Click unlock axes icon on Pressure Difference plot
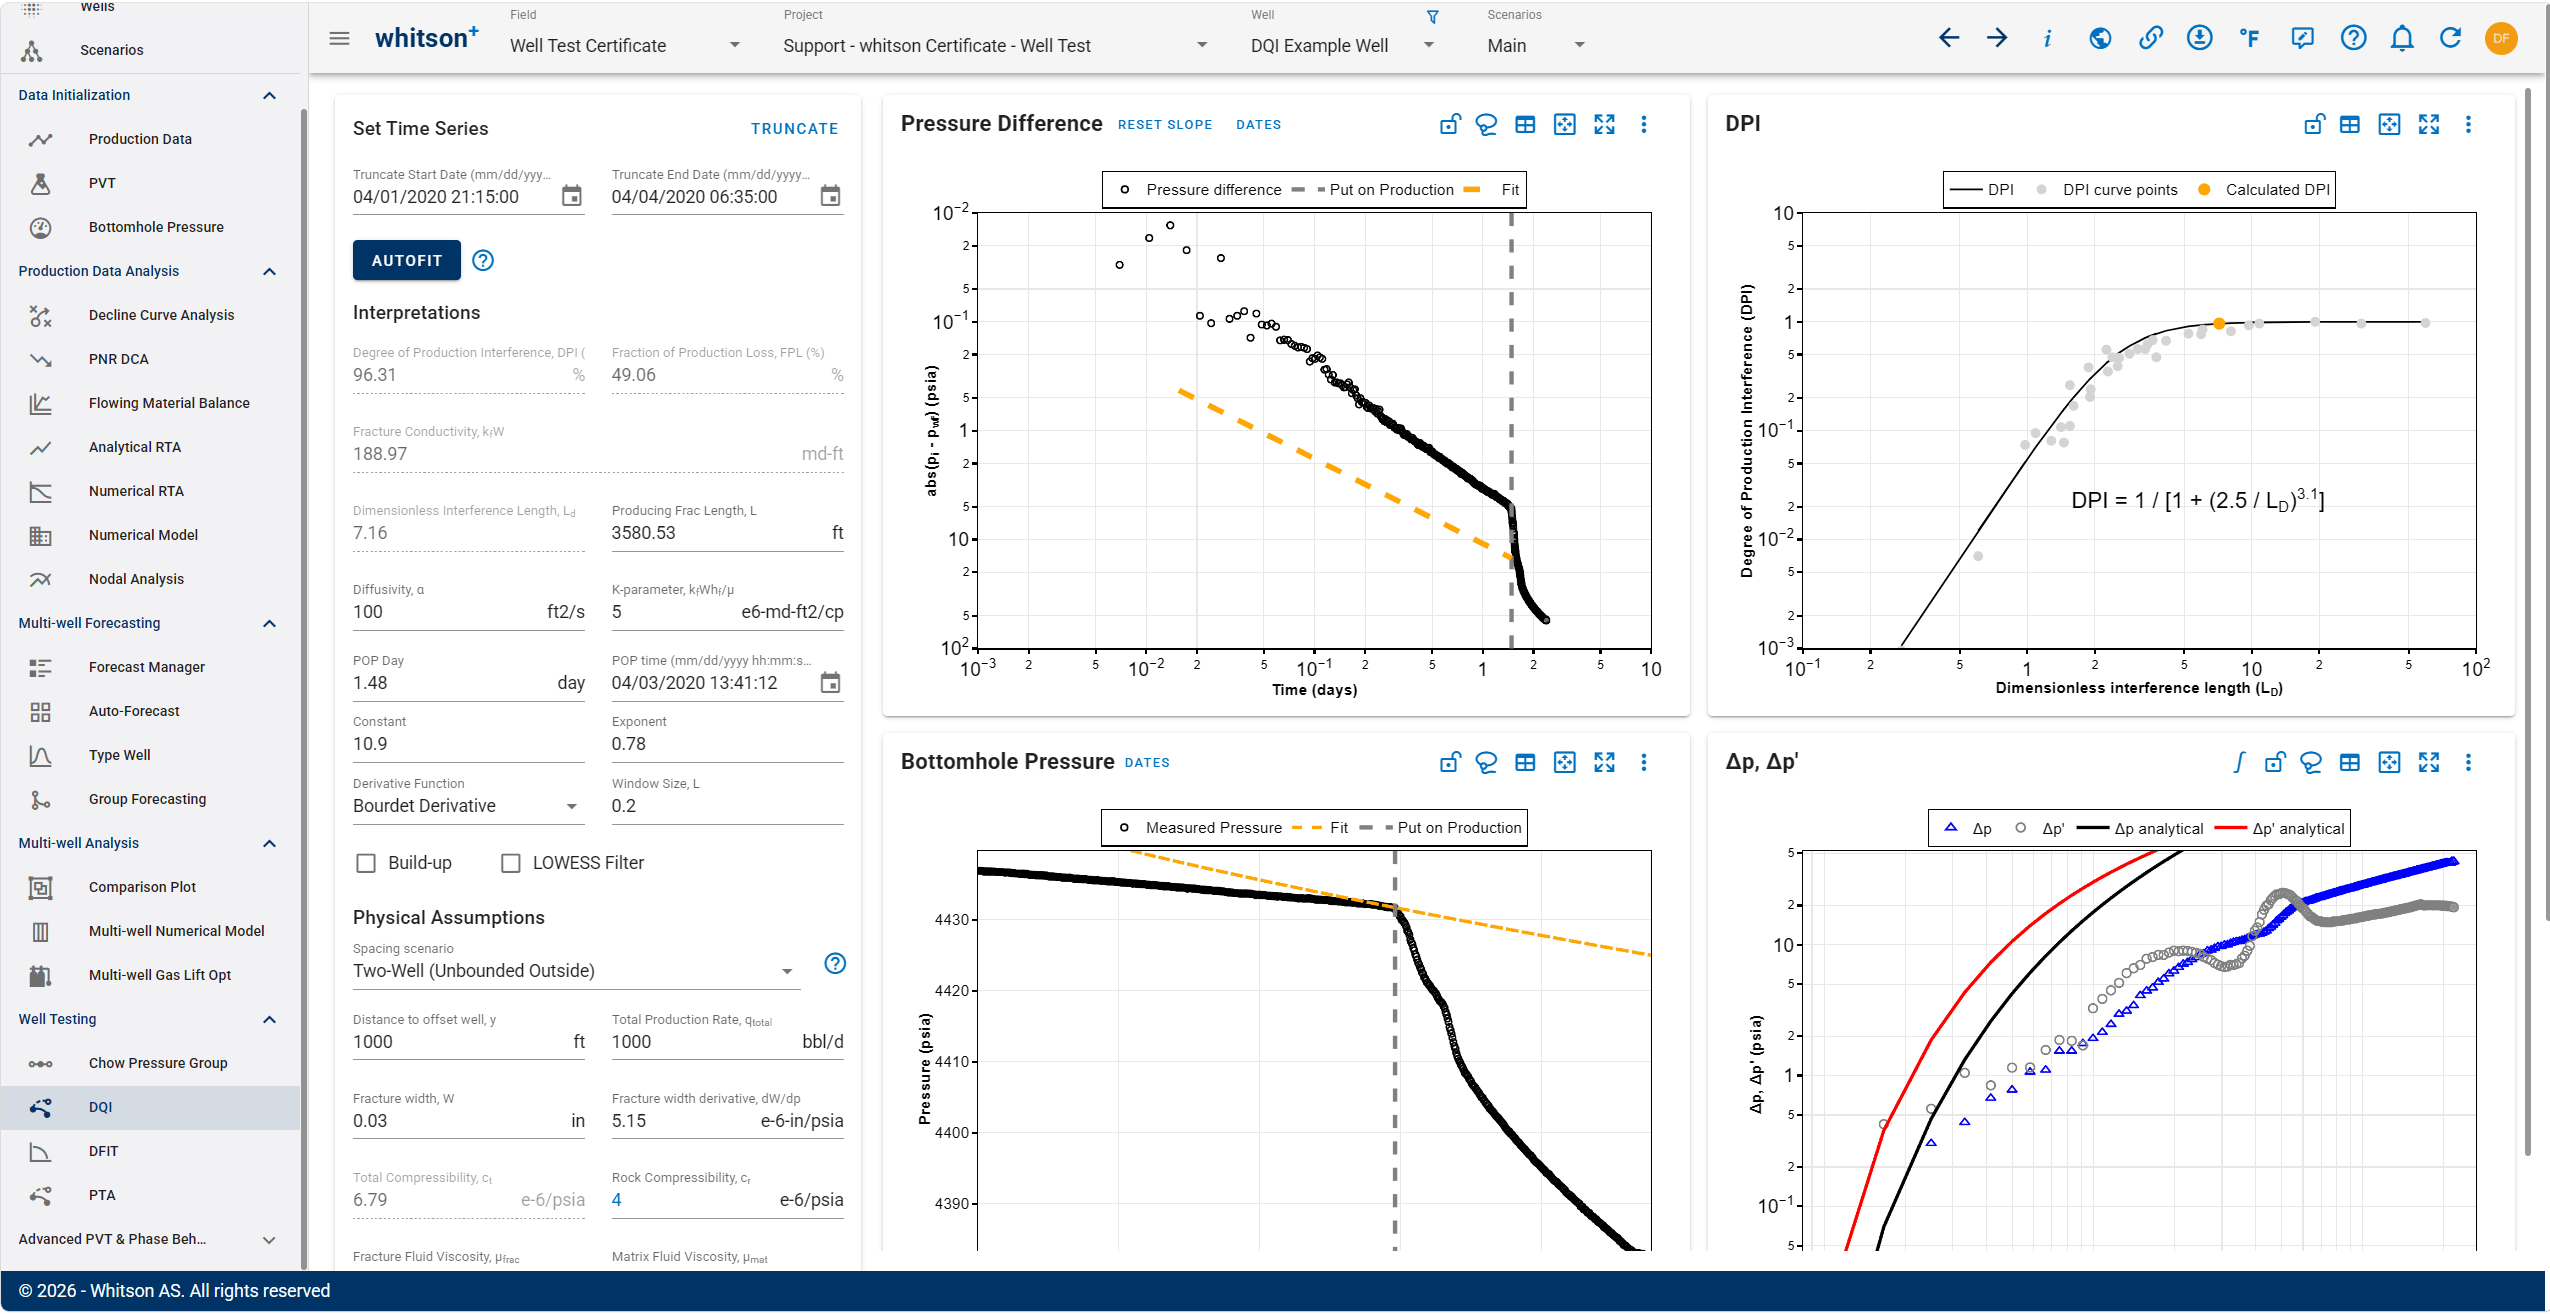 tap(1450, 125)
